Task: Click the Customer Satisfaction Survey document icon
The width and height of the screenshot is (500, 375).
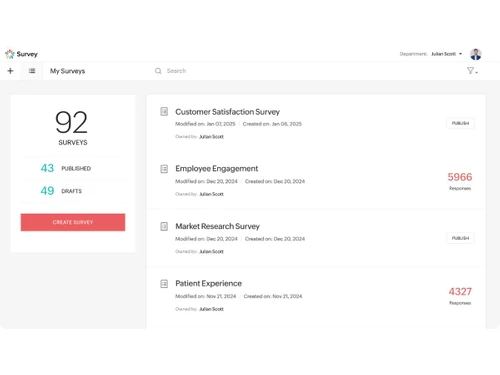Action: click(x=164, y=111)
